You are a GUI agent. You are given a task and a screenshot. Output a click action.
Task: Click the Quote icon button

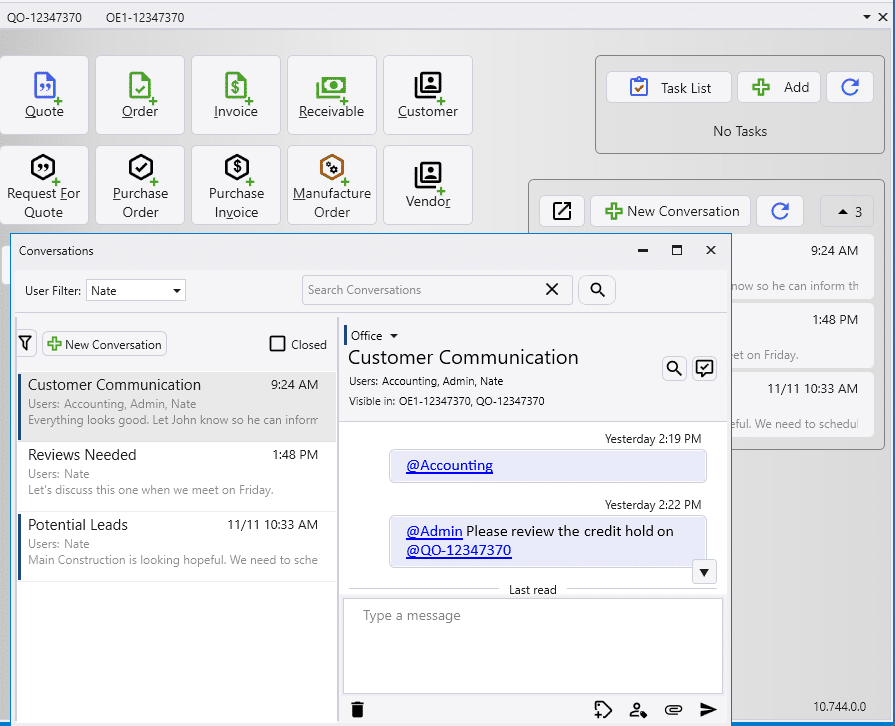pyautogui.click(x=44, y=94)
